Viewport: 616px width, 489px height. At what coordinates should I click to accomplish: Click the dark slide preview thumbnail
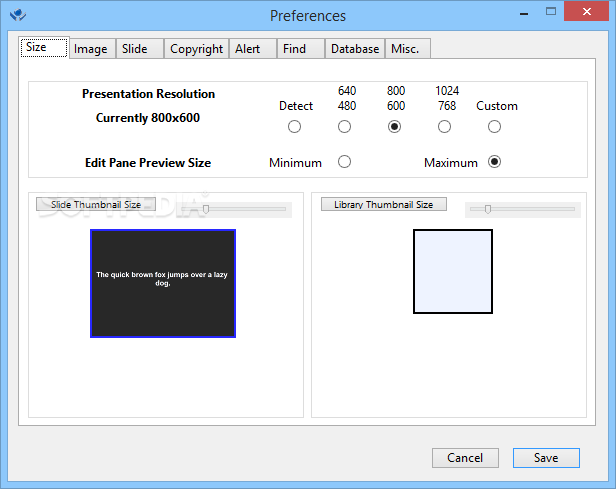click(163, 284)
